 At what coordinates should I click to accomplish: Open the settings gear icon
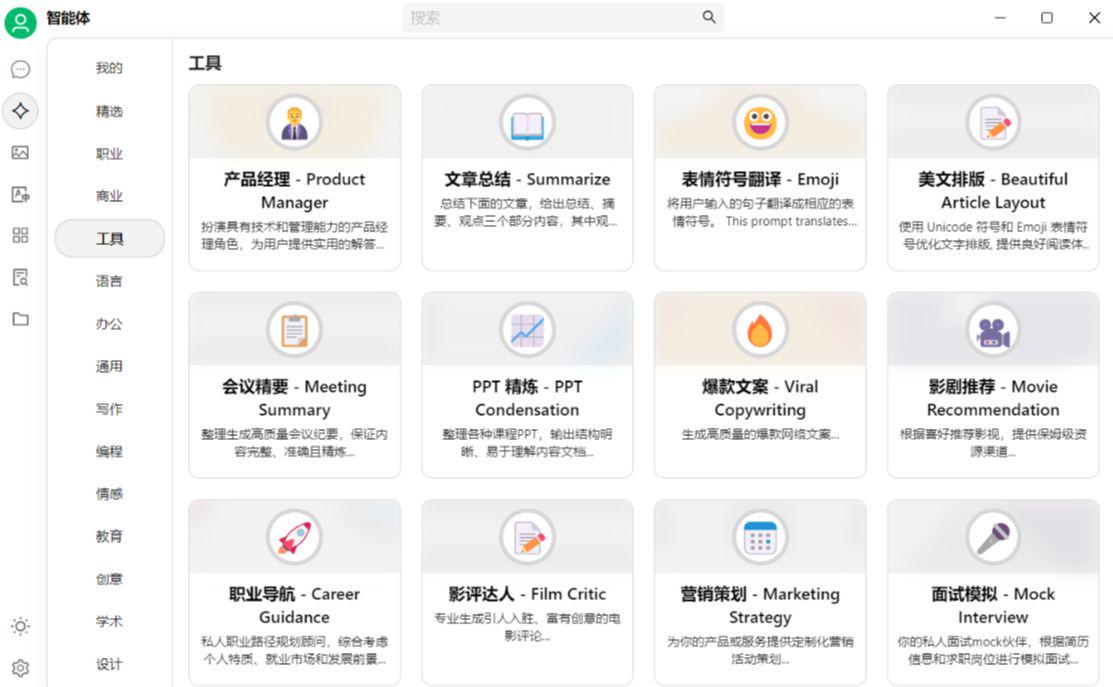click(20, 667)
